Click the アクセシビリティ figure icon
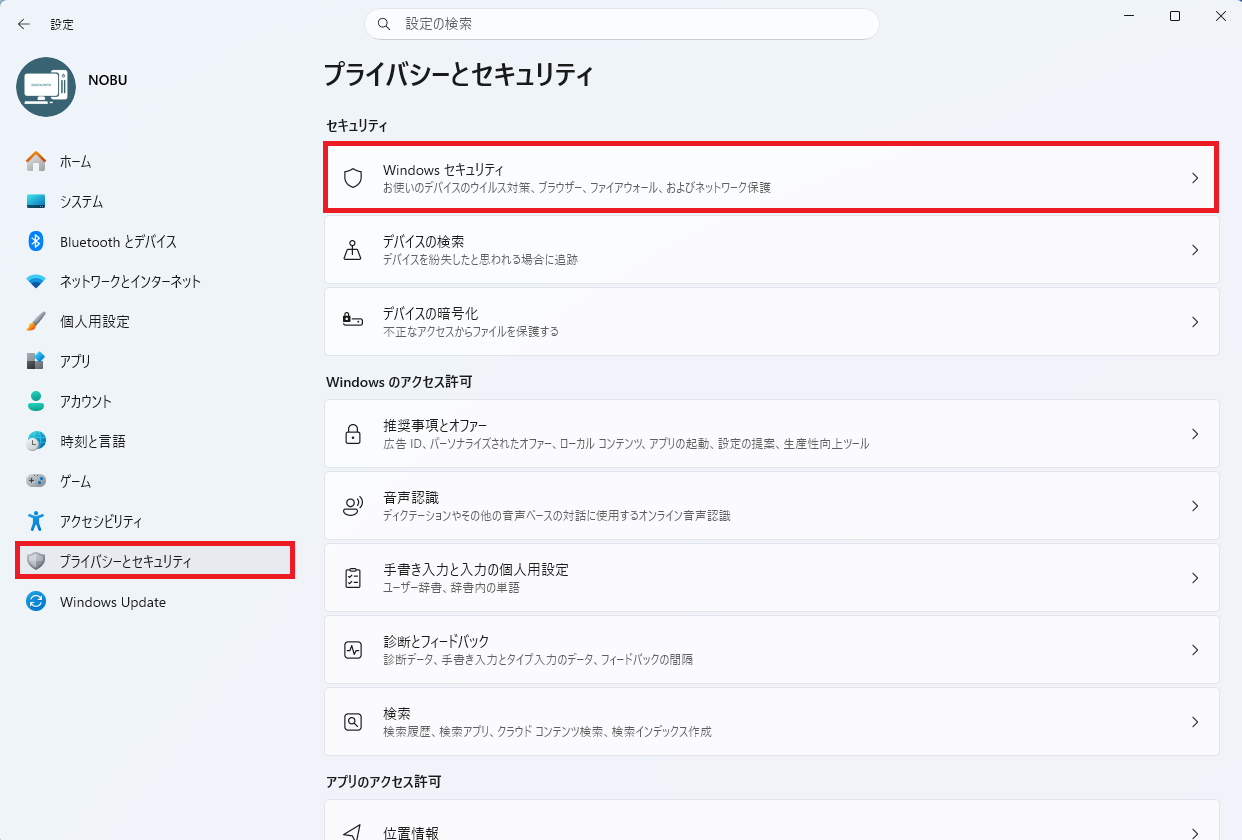The width and height of the screenshot is (1242, 840). point(36,521)
